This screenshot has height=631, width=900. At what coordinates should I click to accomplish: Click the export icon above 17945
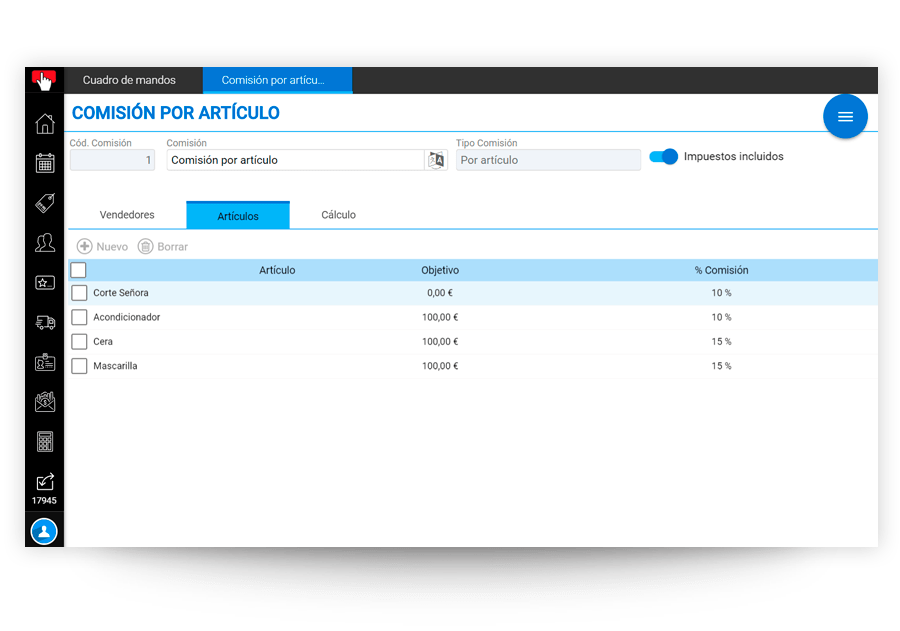tap(45, 482)
